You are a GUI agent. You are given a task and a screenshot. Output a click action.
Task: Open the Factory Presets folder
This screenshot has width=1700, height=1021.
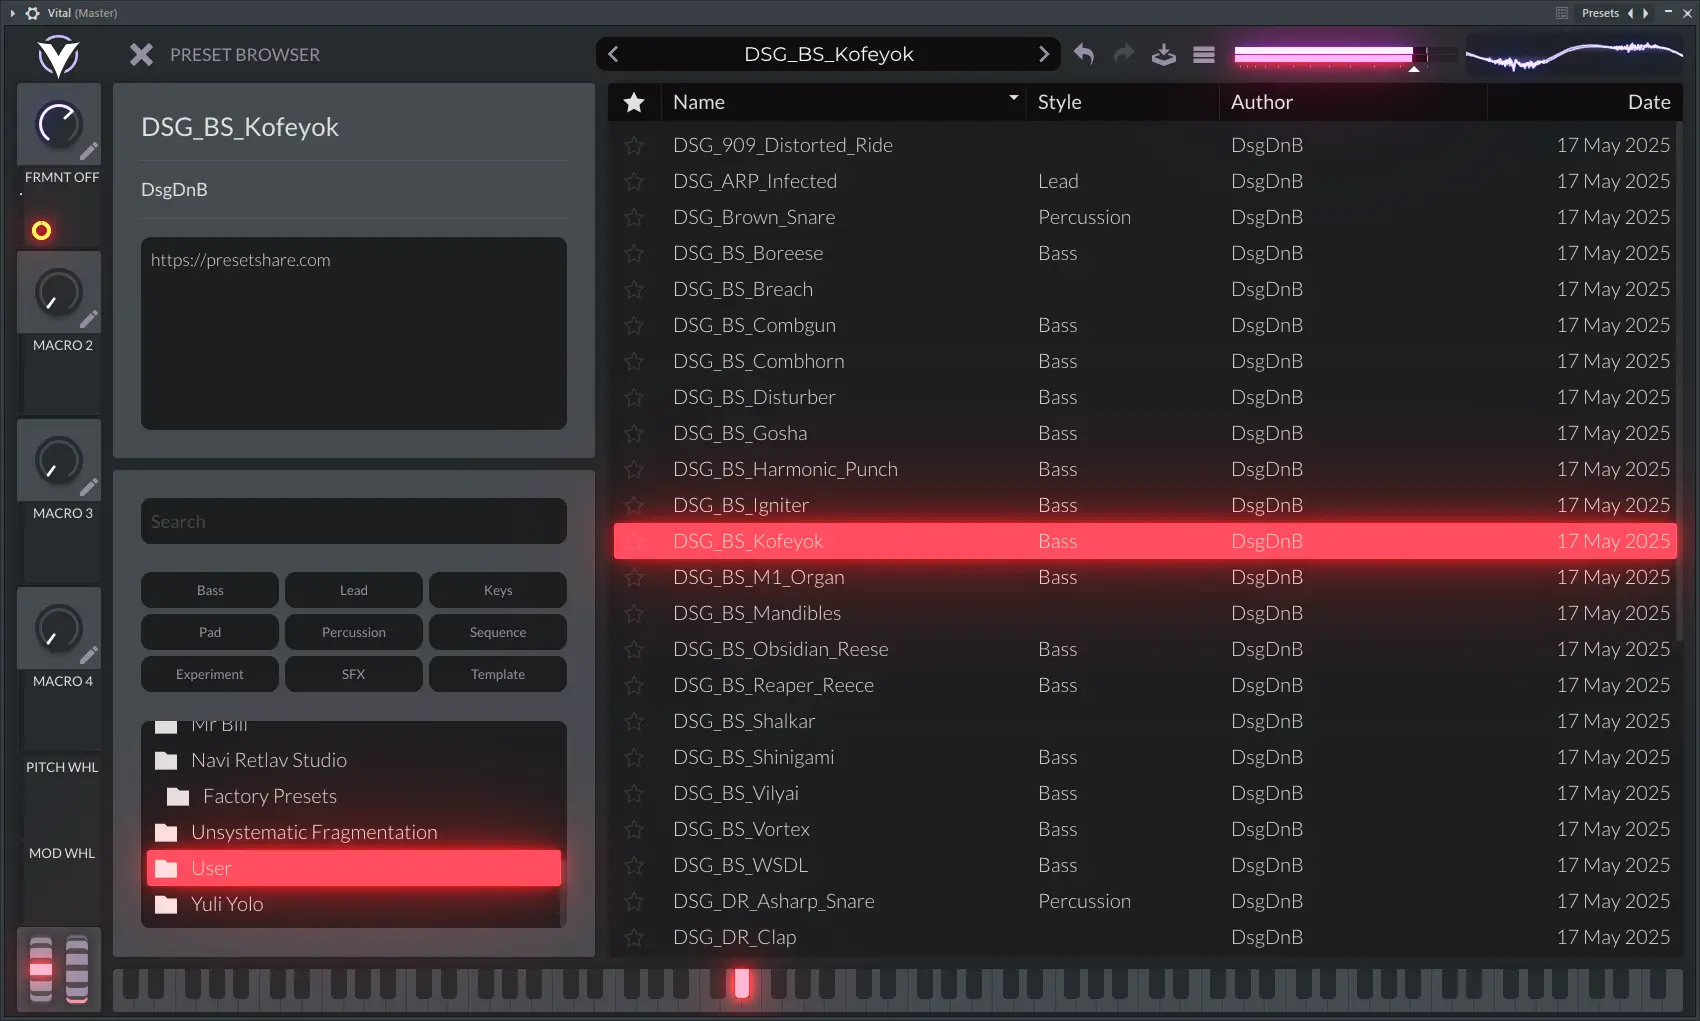point(353,796)
